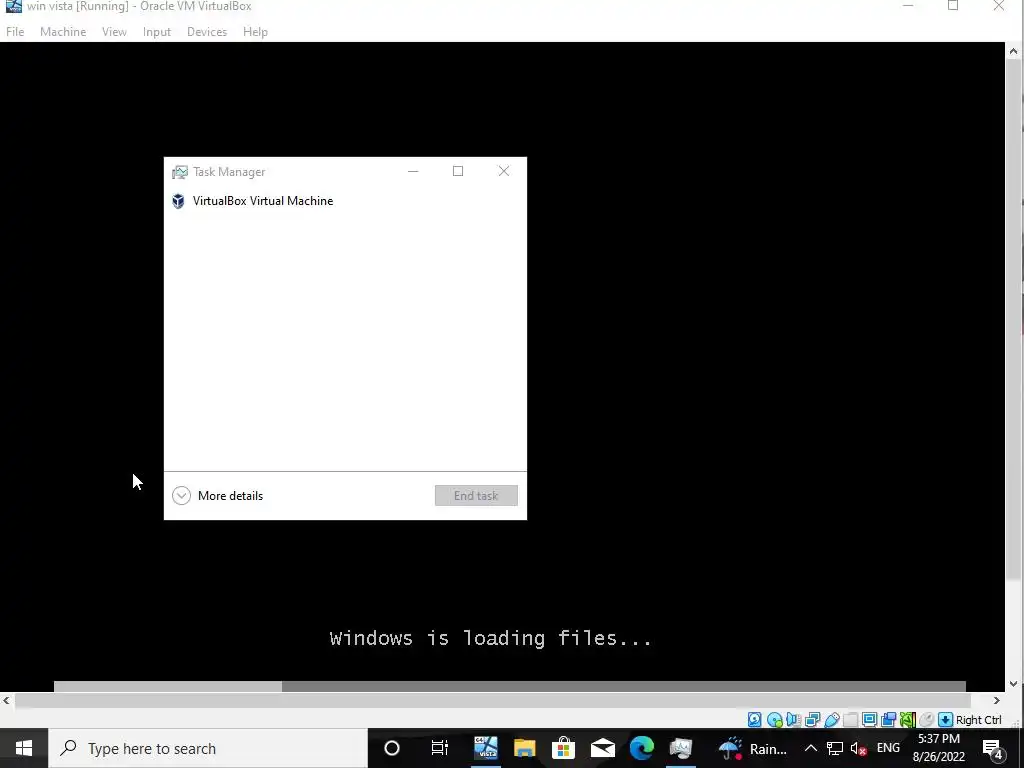
Task: Maximize the Task Manager window
Action: tap(458, 171)
